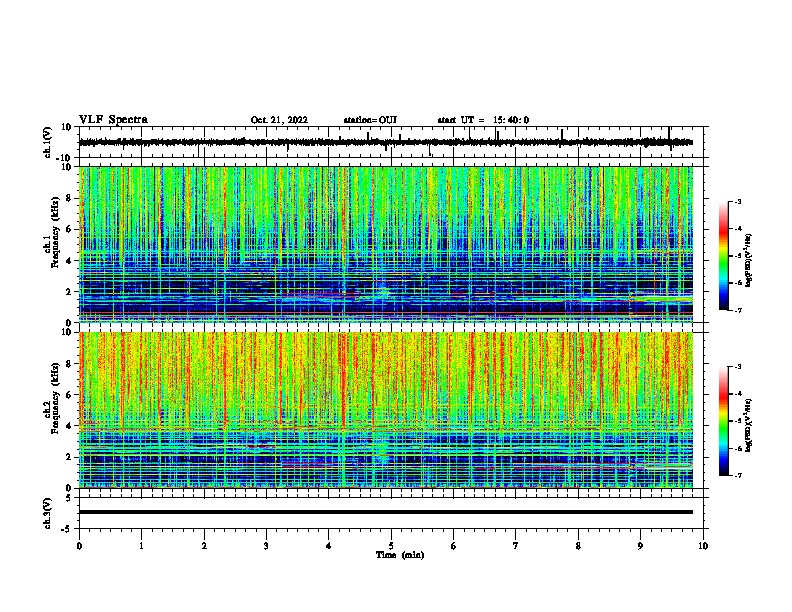Viewport: 792px width, 612px height.
Task: Click time axis tick label "3"
Action: 266,546
